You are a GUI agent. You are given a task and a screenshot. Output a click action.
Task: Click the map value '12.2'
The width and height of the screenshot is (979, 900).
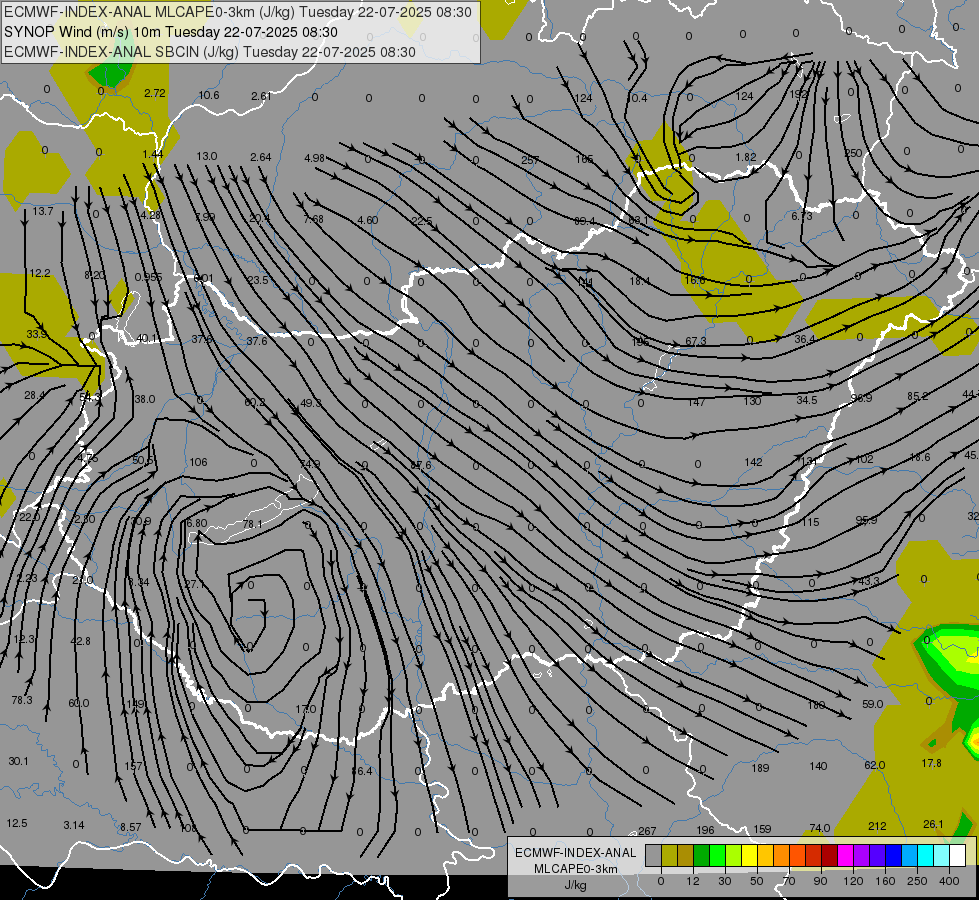point(40,273)
